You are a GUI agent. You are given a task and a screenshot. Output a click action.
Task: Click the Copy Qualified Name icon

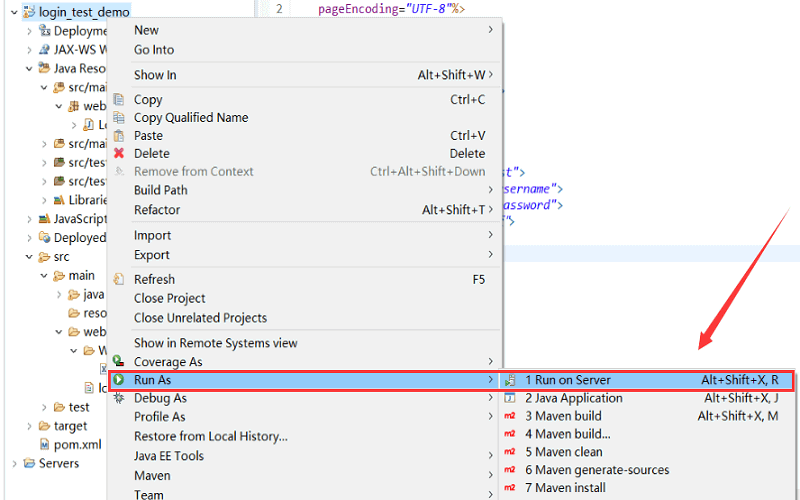coord(118,117)
